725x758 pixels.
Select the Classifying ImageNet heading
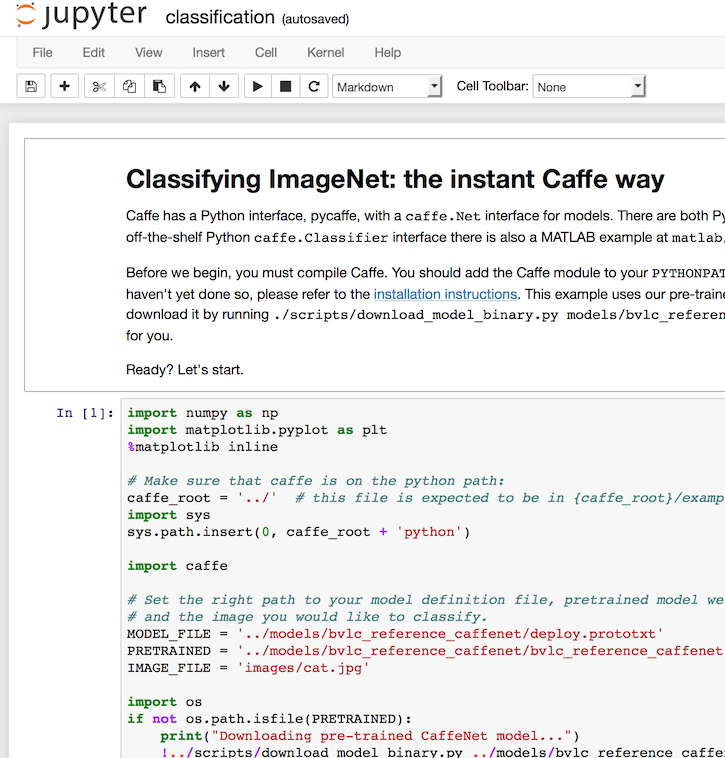tap(395, 179)
